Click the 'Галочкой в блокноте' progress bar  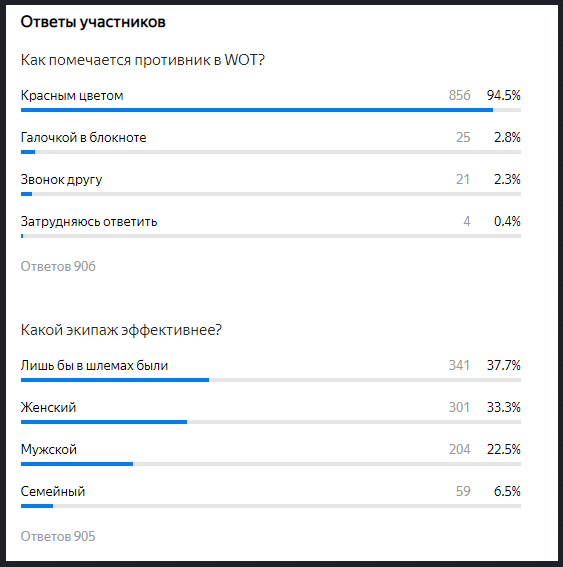coord(271,152)
